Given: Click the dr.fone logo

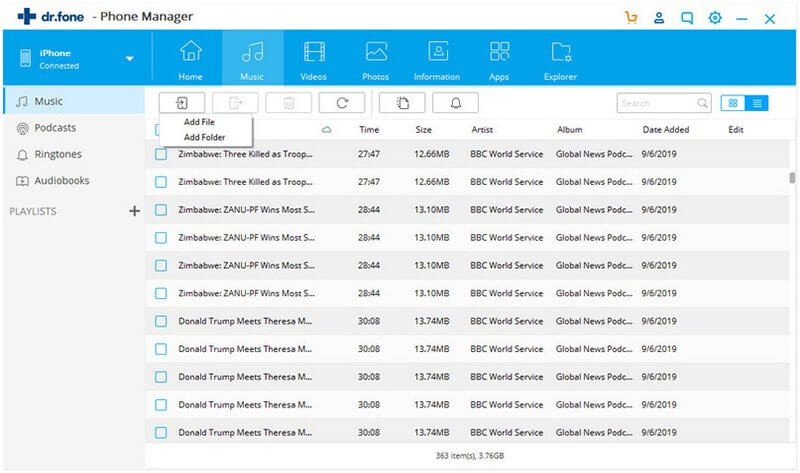Looking at the screenshot, I should [51, 17].
